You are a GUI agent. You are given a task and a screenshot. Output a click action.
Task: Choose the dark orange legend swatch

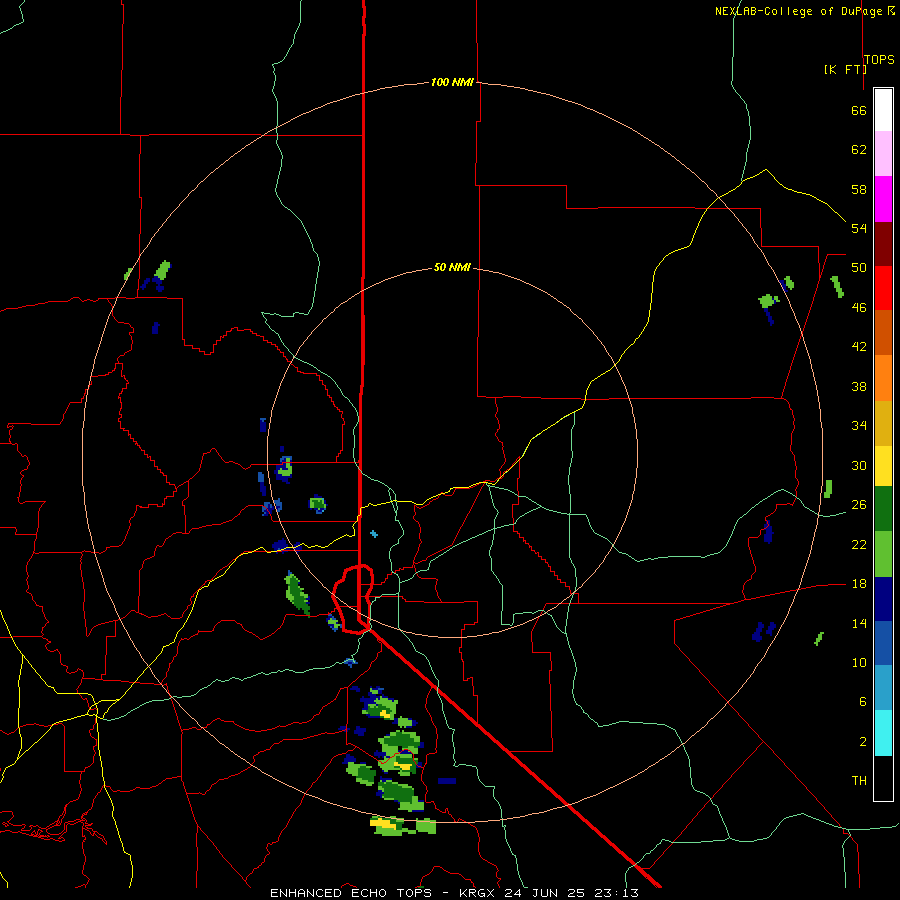point(883,332)
